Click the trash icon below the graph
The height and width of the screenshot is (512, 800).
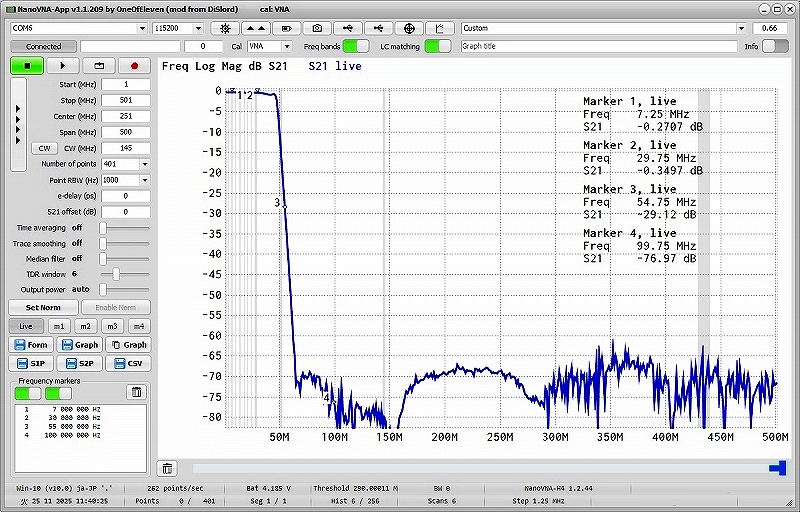tap(168, 468)
